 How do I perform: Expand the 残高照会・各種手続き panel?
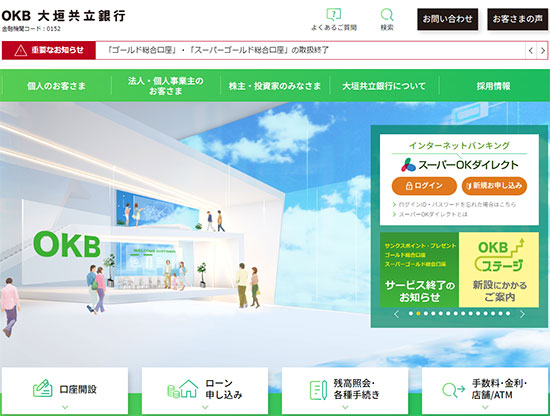(x=345, y=391)
